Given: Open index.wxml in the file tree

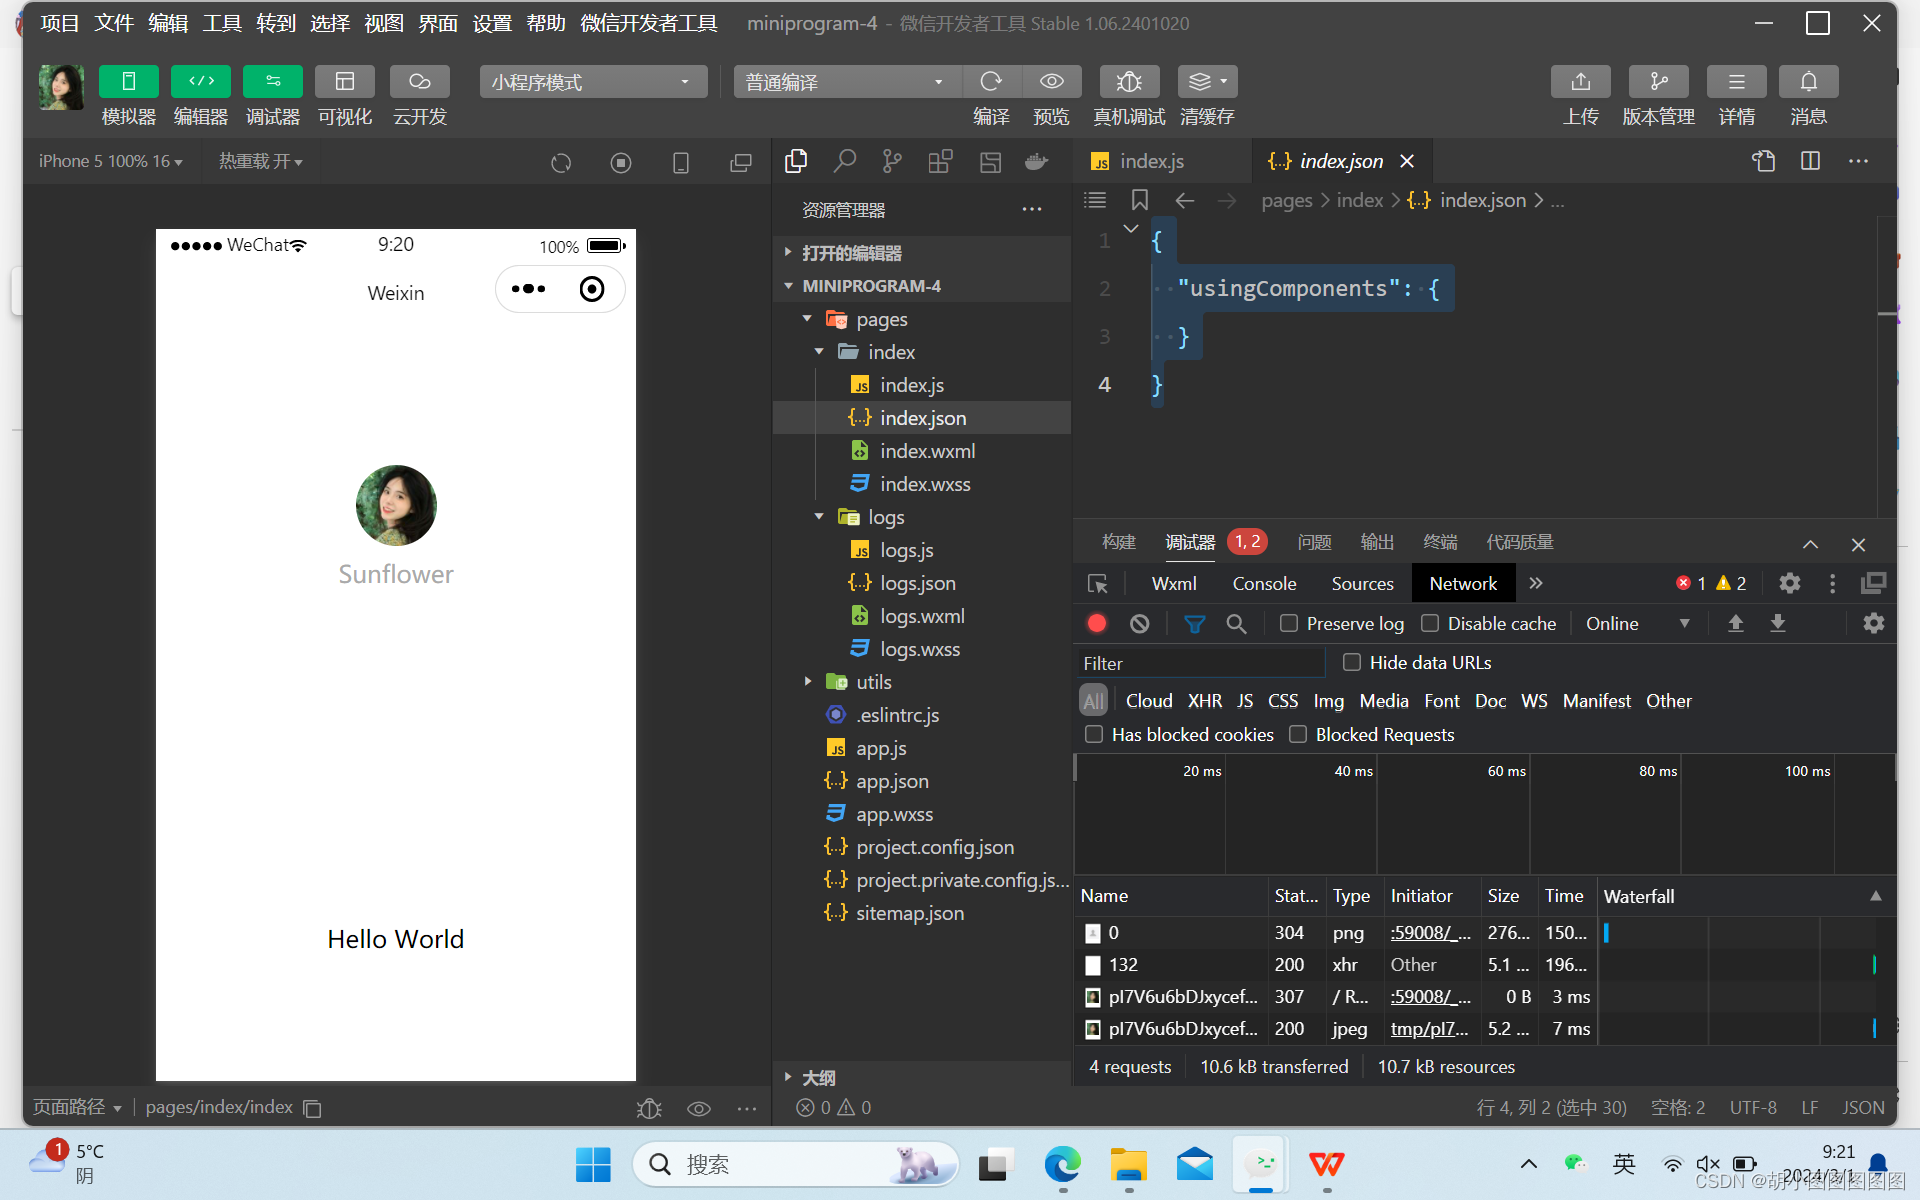Looking at the screenshot, I should [x=927, y=451].
